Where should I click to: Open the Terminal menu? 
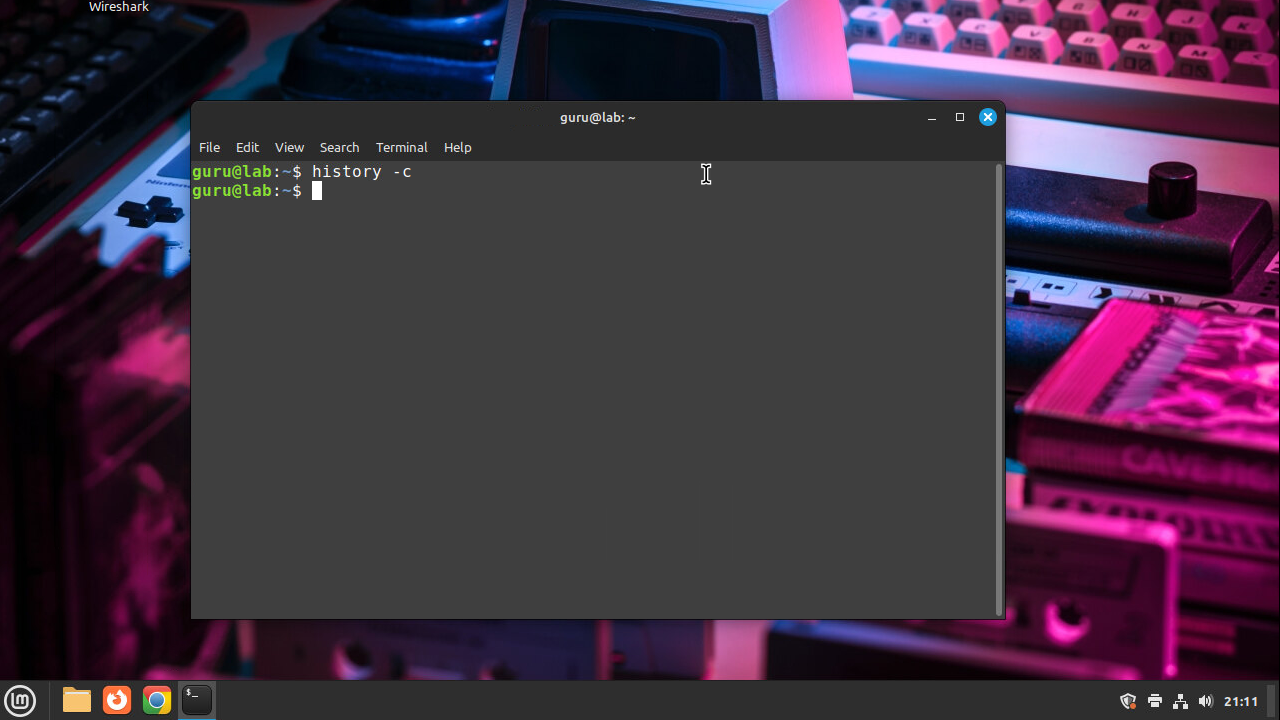click(401, 147)
